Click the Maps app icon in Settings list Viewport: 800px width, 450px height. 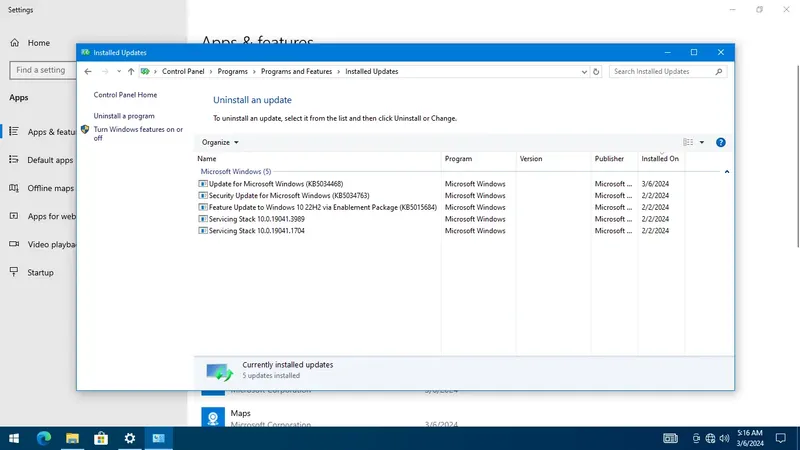click(213, 418)
